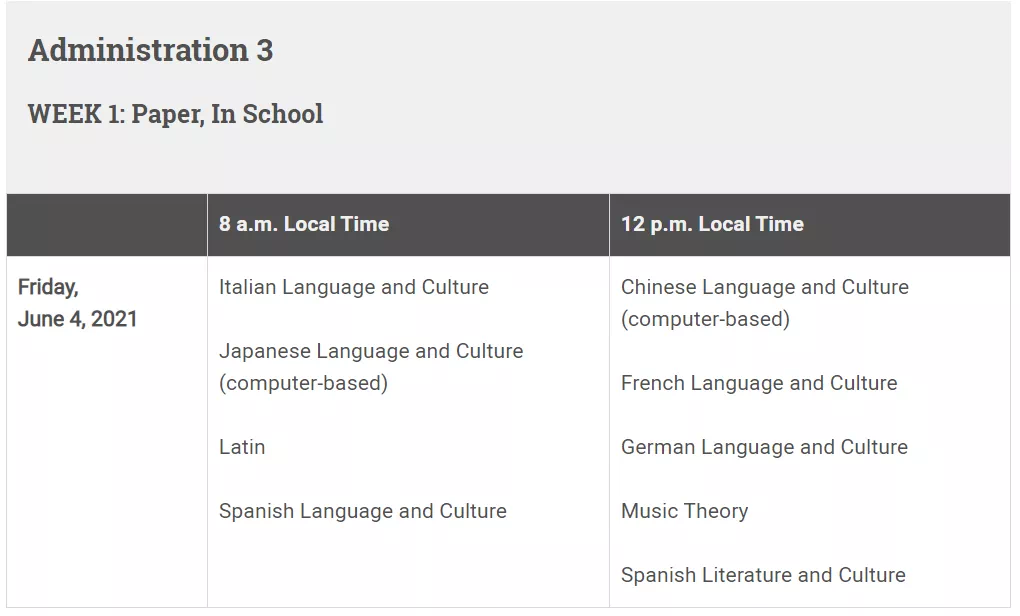Click the 8 a.m. Local Time column header
Screen dimensions: 1020x616
click(x=304, y=224)
